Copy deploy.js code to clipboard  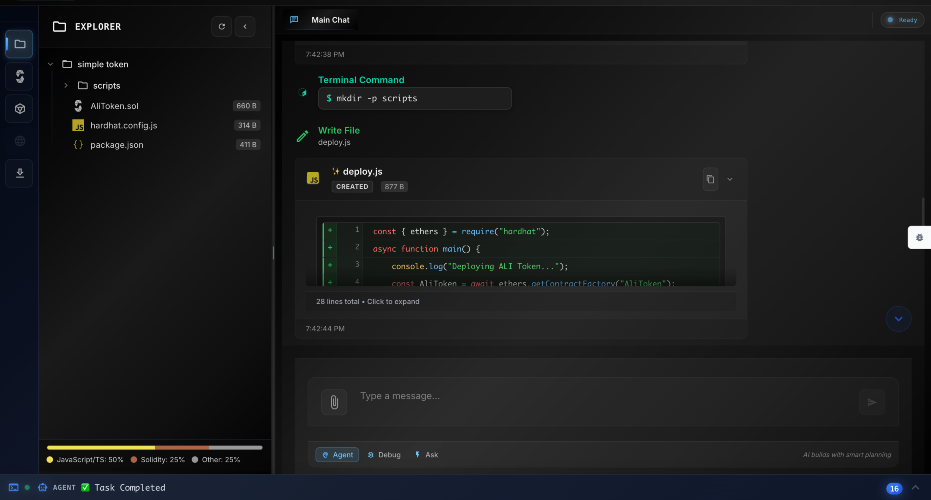pyautogui.click(x=710, y=179)
